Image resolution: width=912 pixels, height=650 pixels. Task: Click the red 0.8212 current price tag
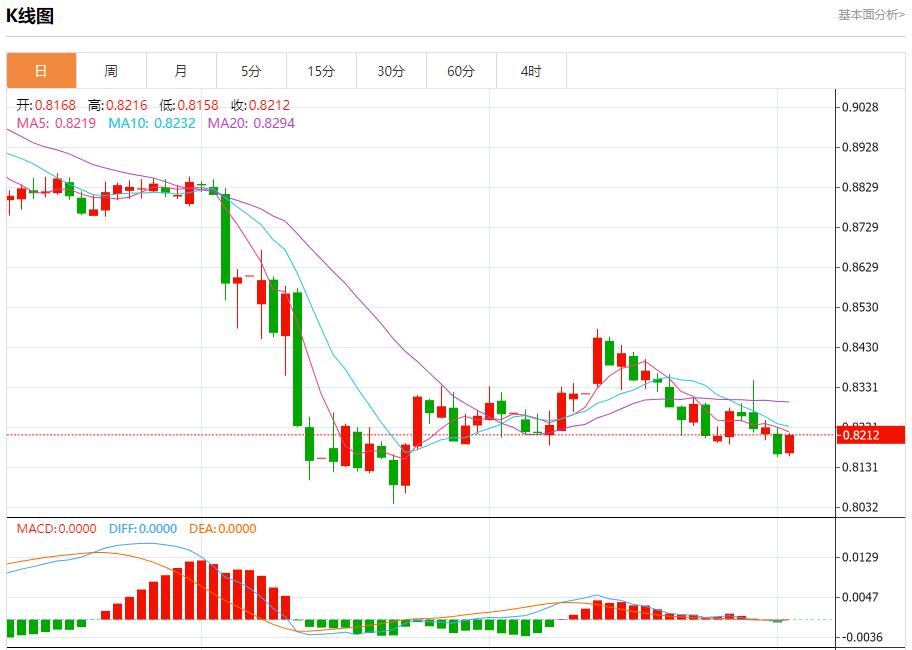[x=871, y=435]
